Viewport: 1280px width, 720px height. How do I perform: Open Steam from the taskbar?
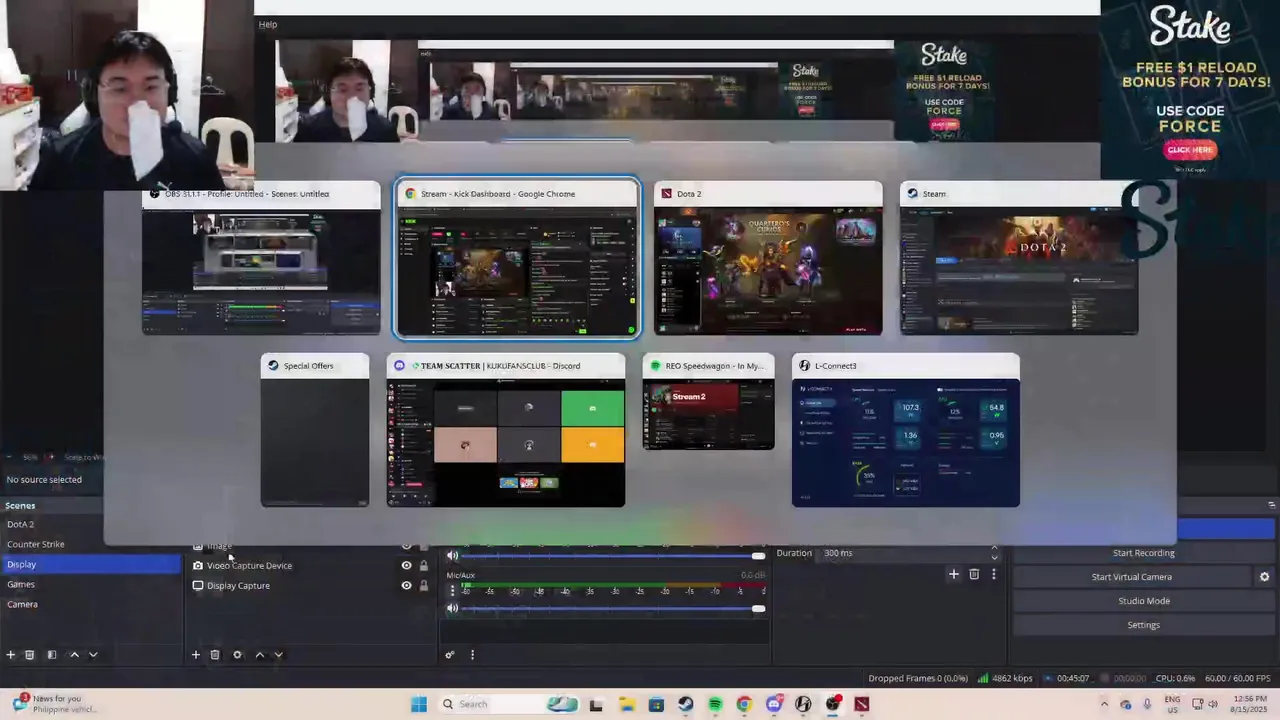(x=686, y=704)
